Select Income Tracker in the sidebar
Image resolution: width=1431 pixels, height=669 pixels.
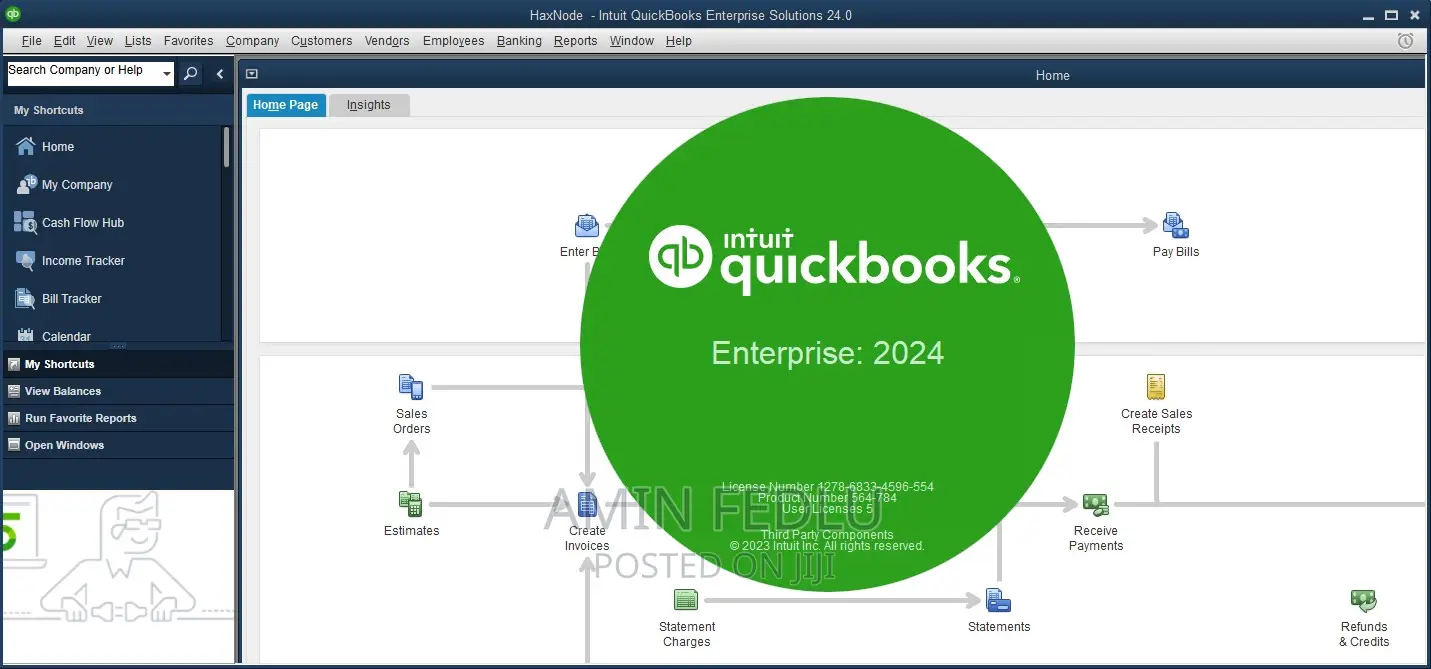81,260
